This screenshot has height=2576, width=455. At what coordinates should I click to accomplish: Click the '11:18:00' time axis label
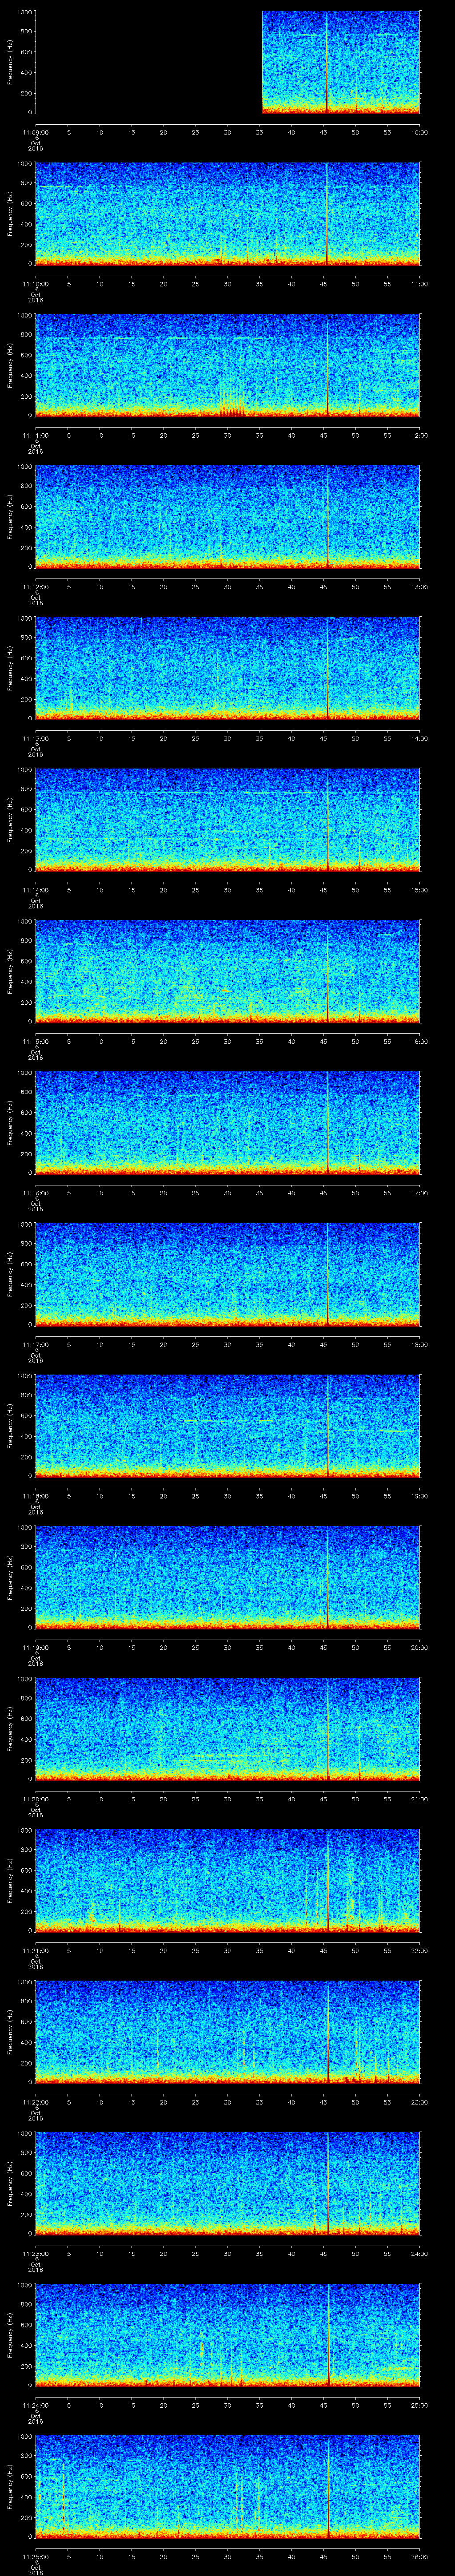[36, 1496]
